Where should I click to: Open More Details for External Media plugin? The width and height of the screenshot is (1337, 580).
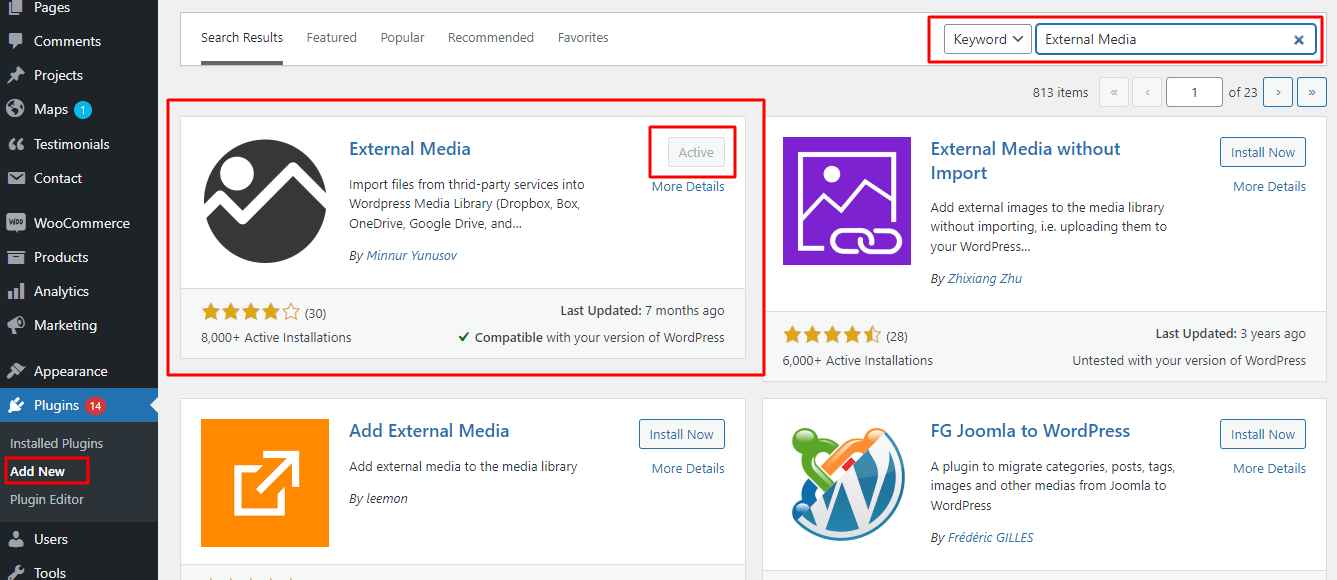(688, 186)
